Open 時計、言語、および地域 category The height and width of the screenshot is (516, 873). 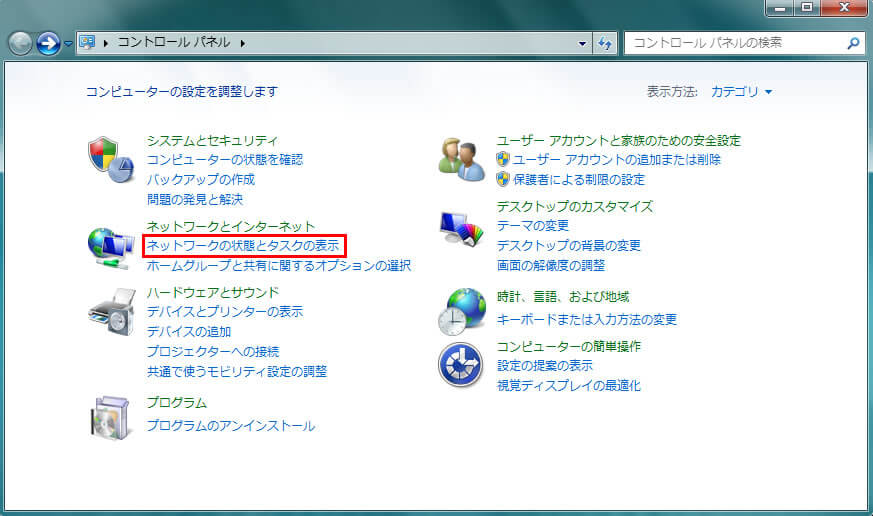point(563,297)
